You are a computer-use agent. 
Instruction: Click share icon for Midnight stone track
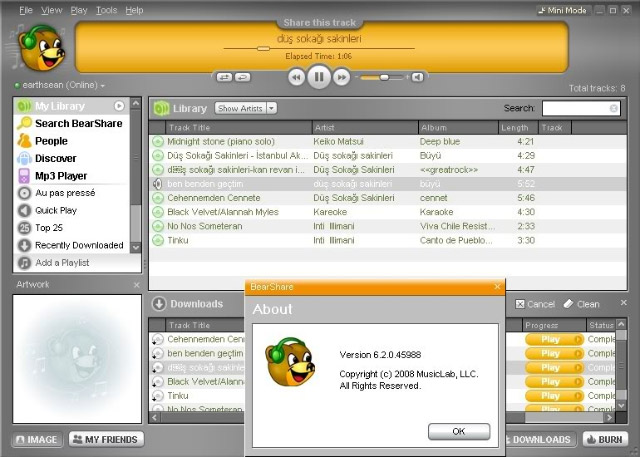158,142
